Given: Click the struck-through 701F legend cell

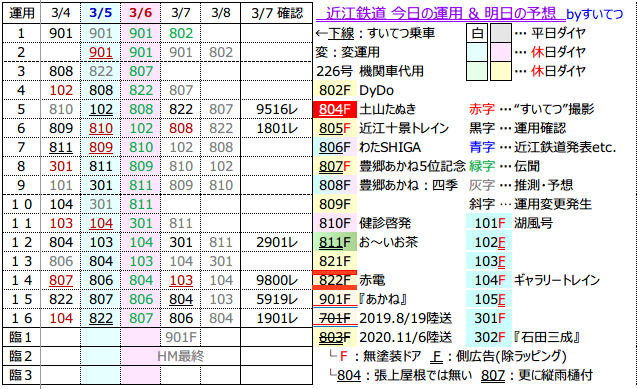Looking at the screenshot, I should [335, 318].
